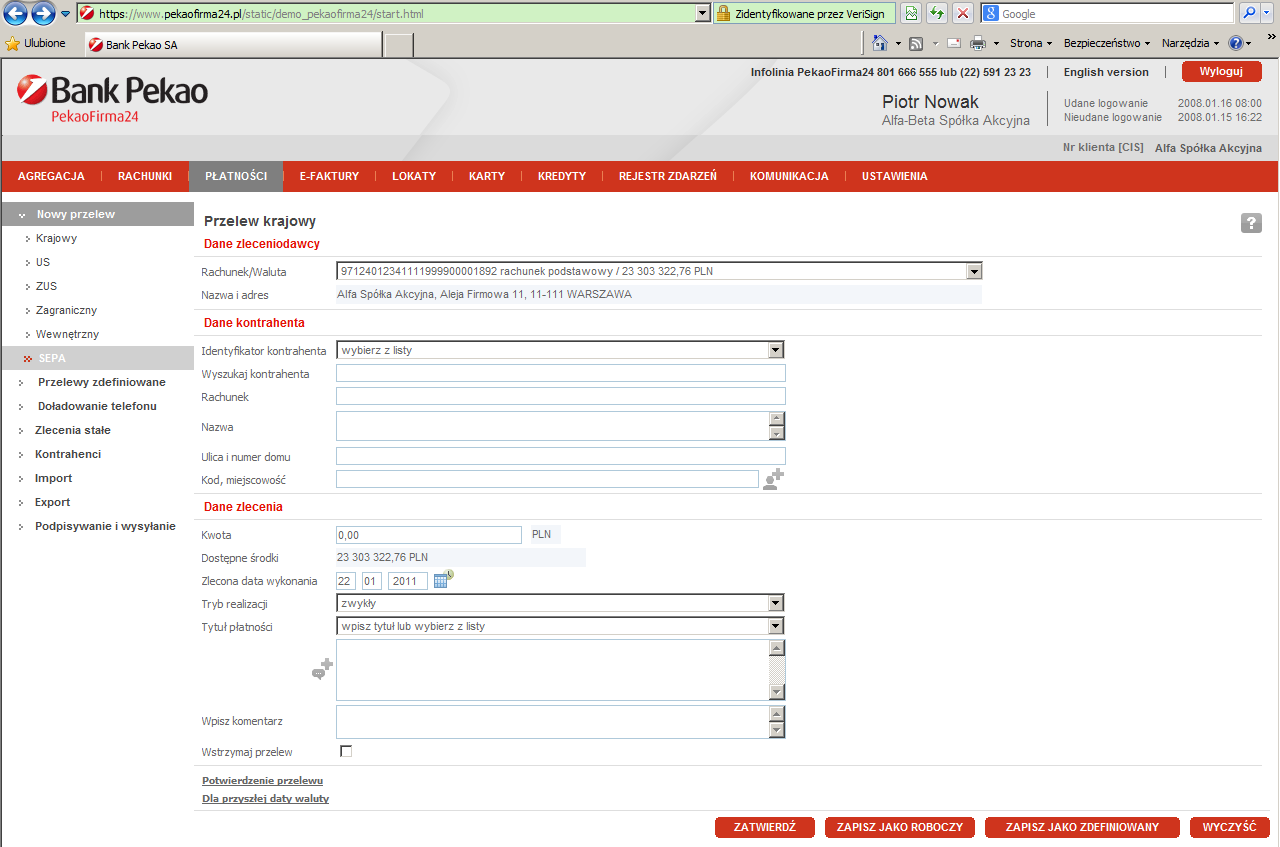Click the Print icon
The width and height of the screenshot is (1280, 847).
(978, 43)
